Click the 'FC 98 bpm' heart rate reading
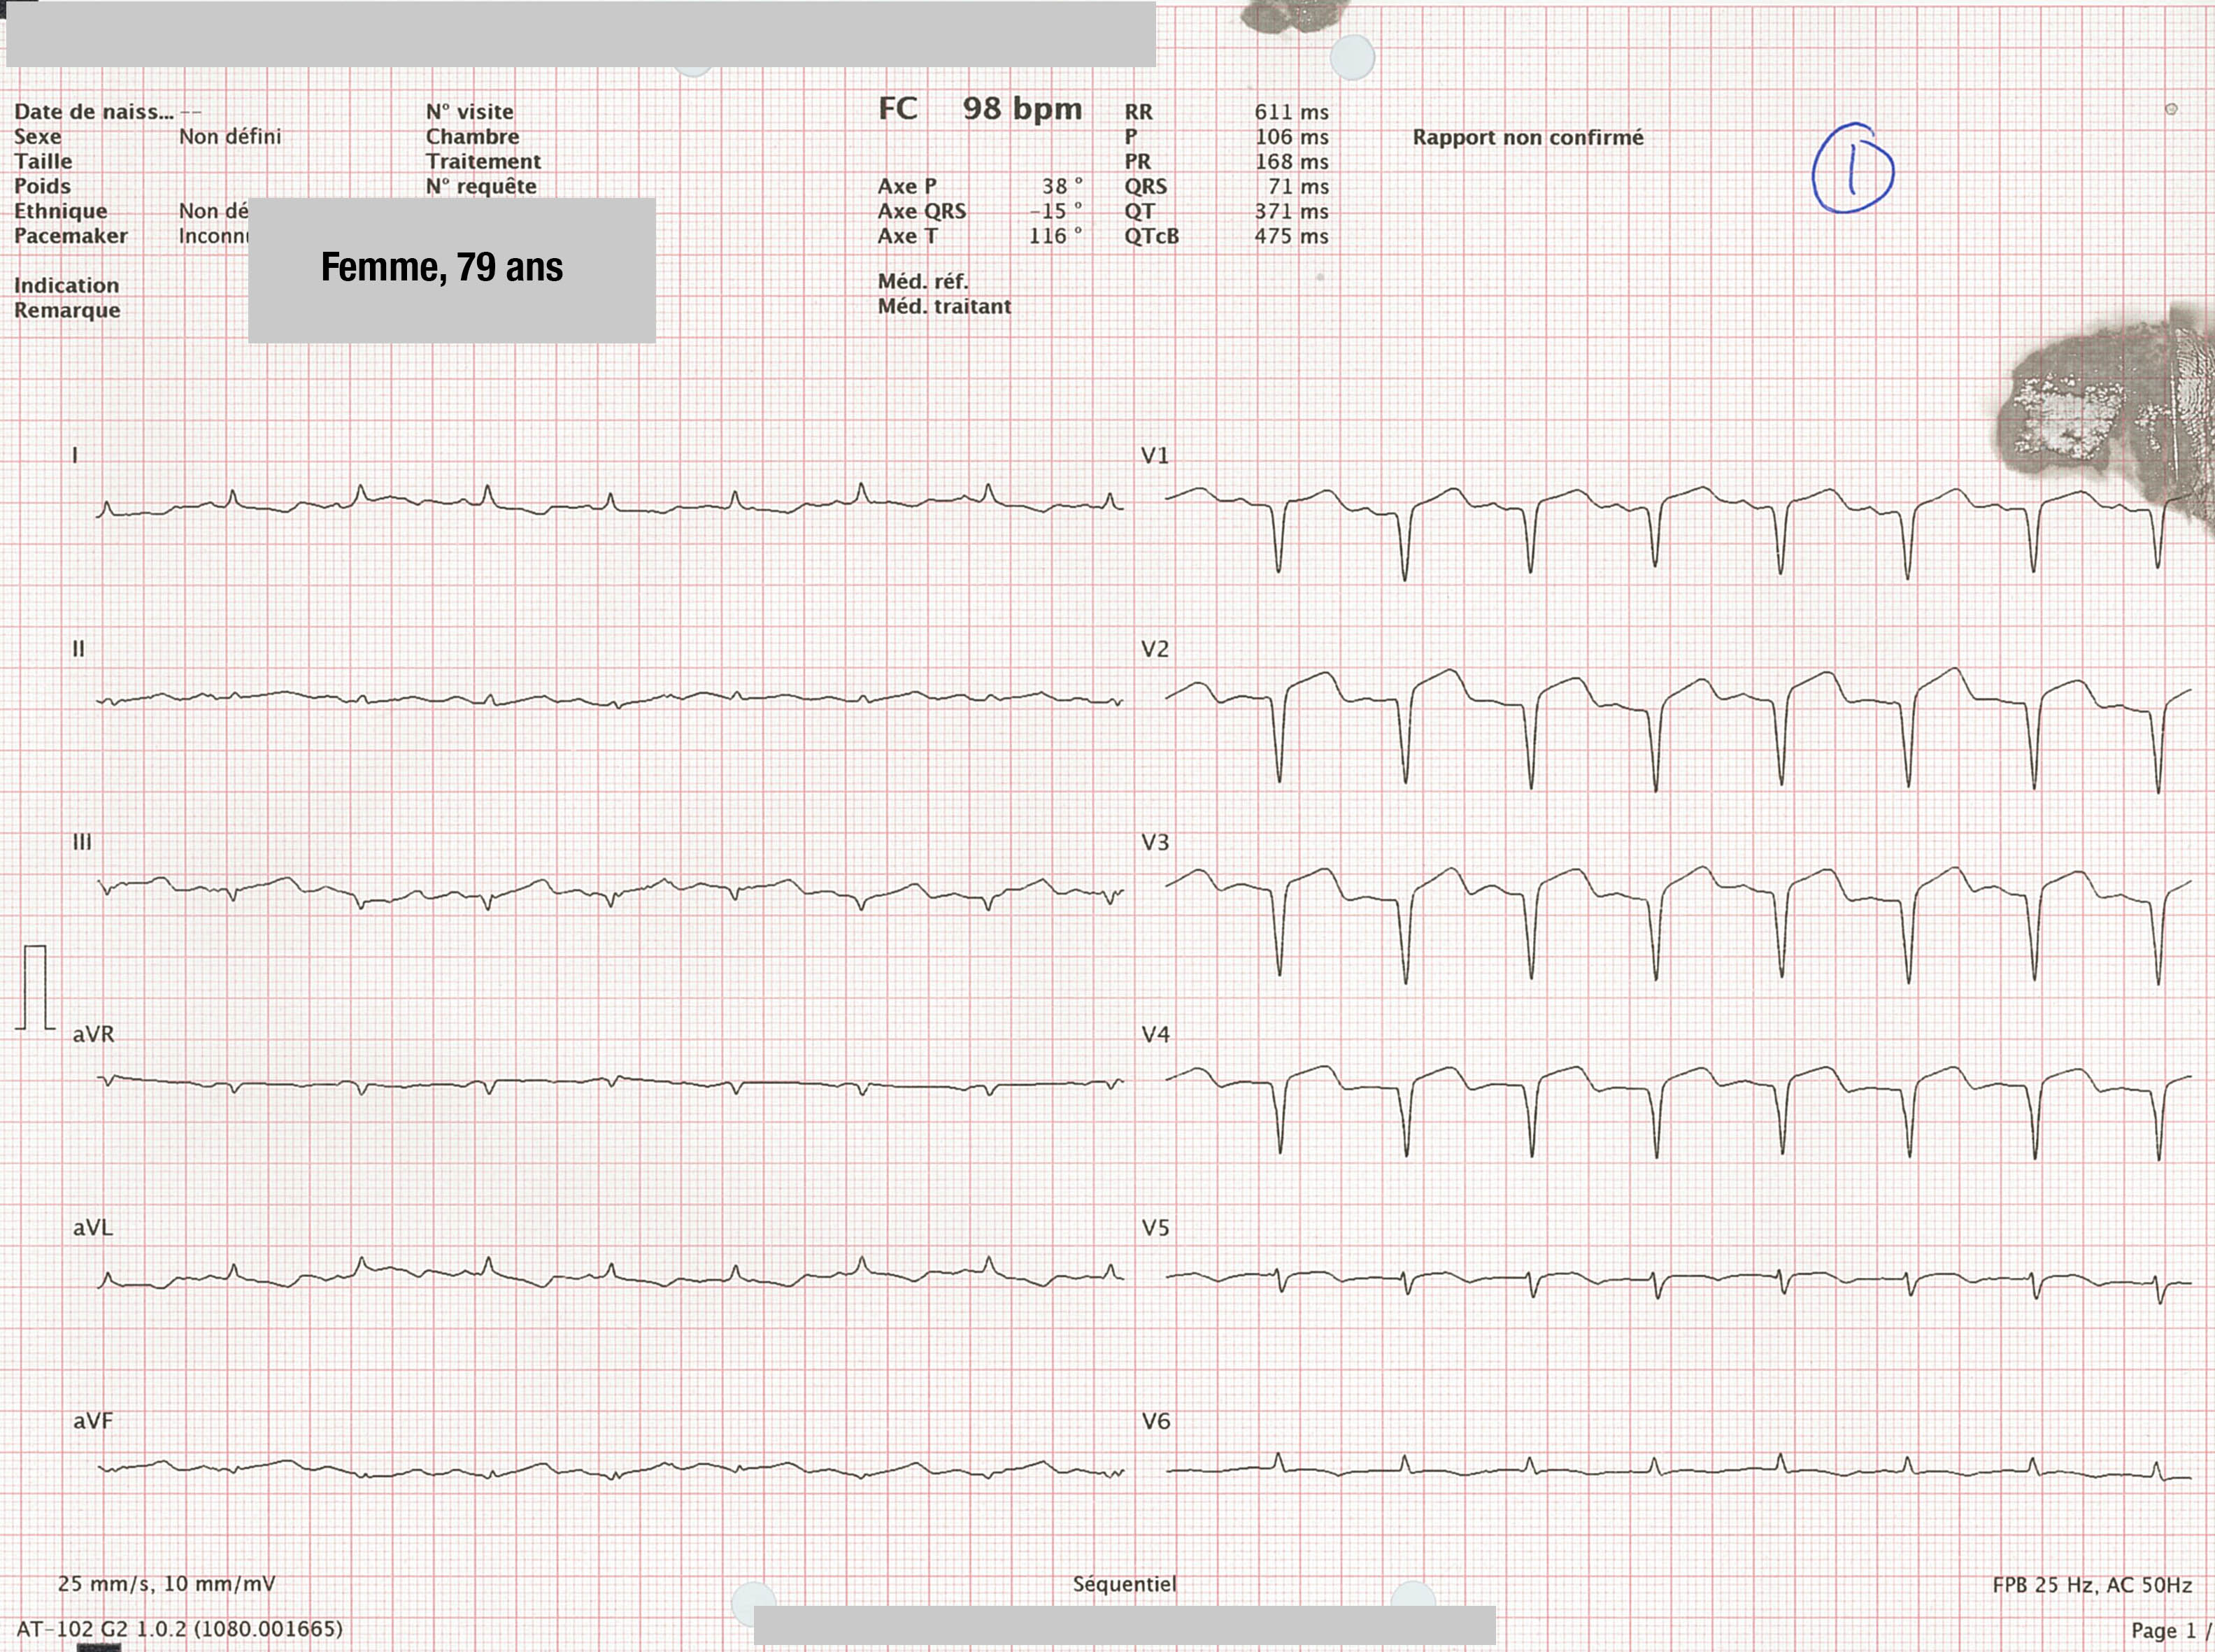This screenshot has height=1652, width=2215. click(x=980, y=108)
